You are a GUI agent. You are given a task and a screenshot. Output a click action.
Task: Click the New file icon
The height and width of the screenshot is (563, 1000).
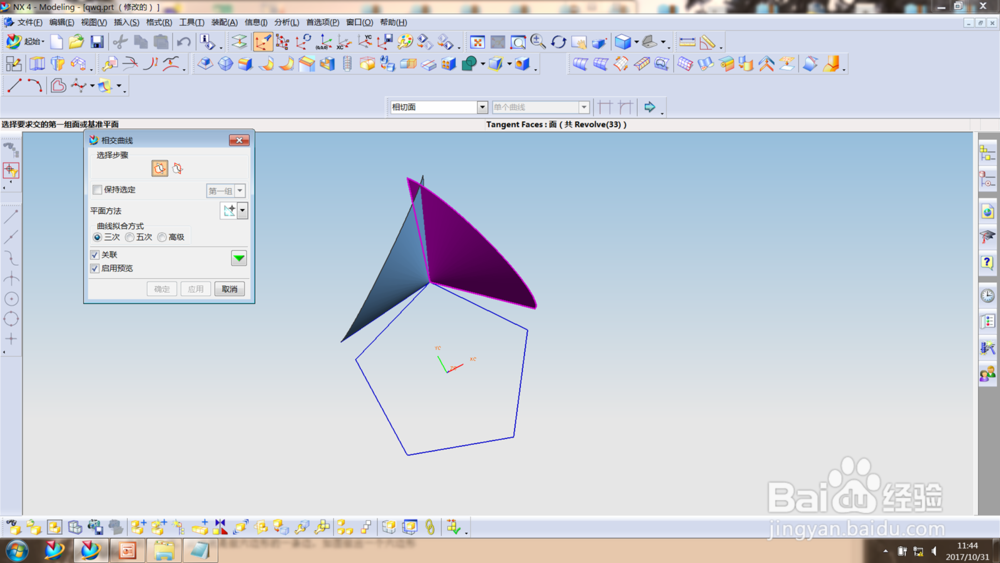[x=57, y=42]
